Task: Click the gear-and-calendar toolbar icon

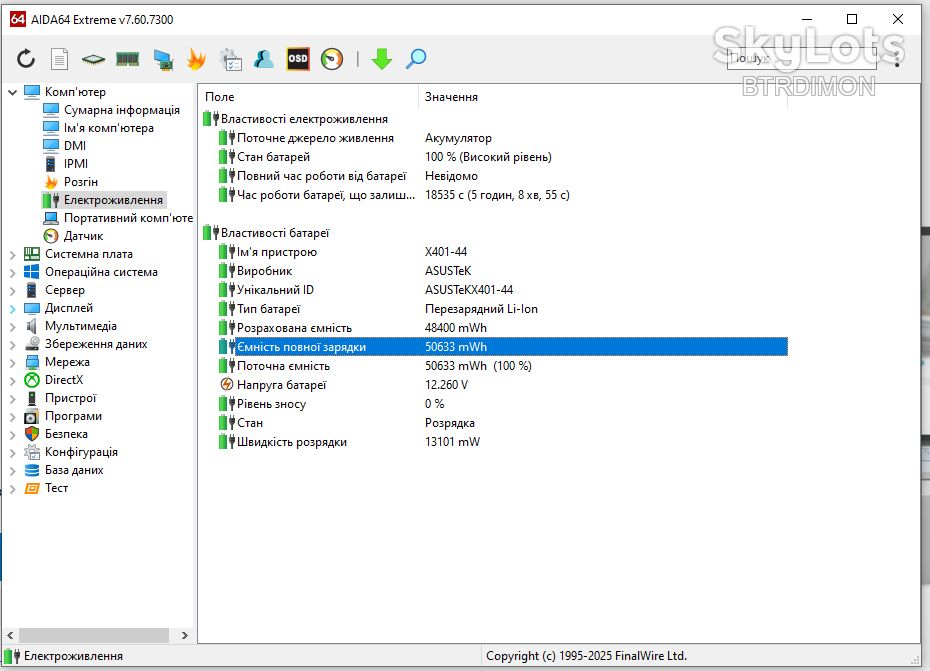Action: [x=230, y=59]
